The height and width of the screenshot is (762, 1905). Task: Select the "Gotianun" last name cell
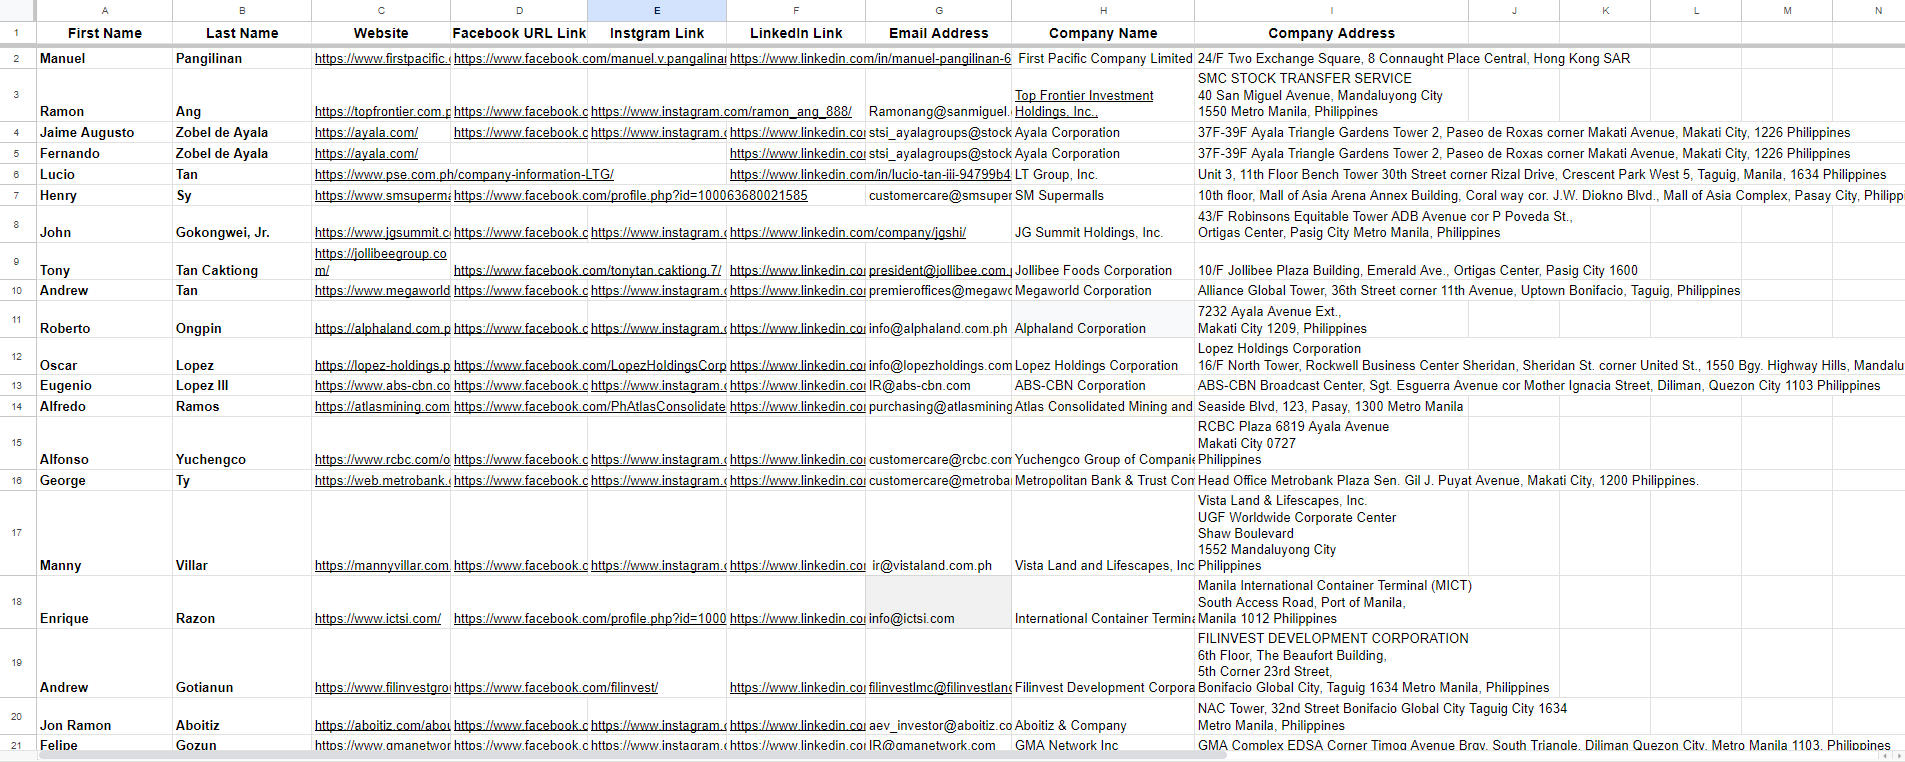[242, 663]
